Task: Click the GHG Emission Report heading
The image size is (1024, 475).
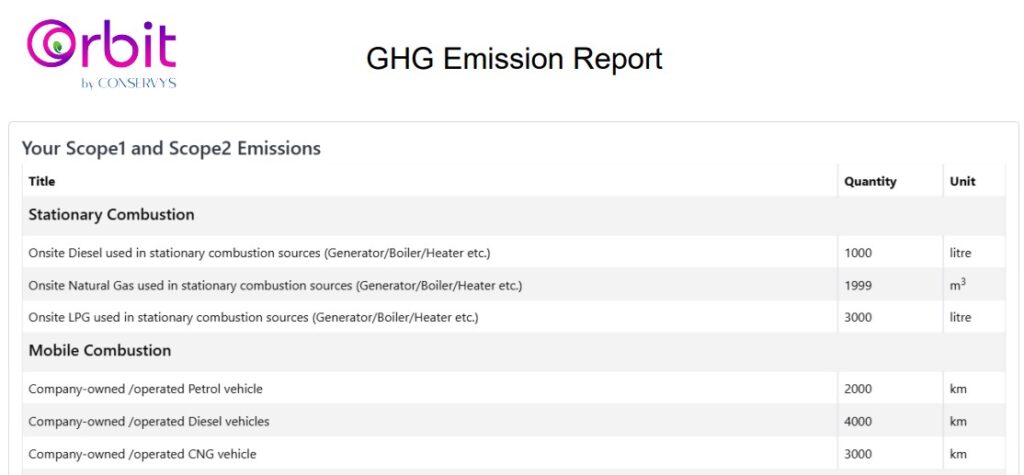Action: 514,59
